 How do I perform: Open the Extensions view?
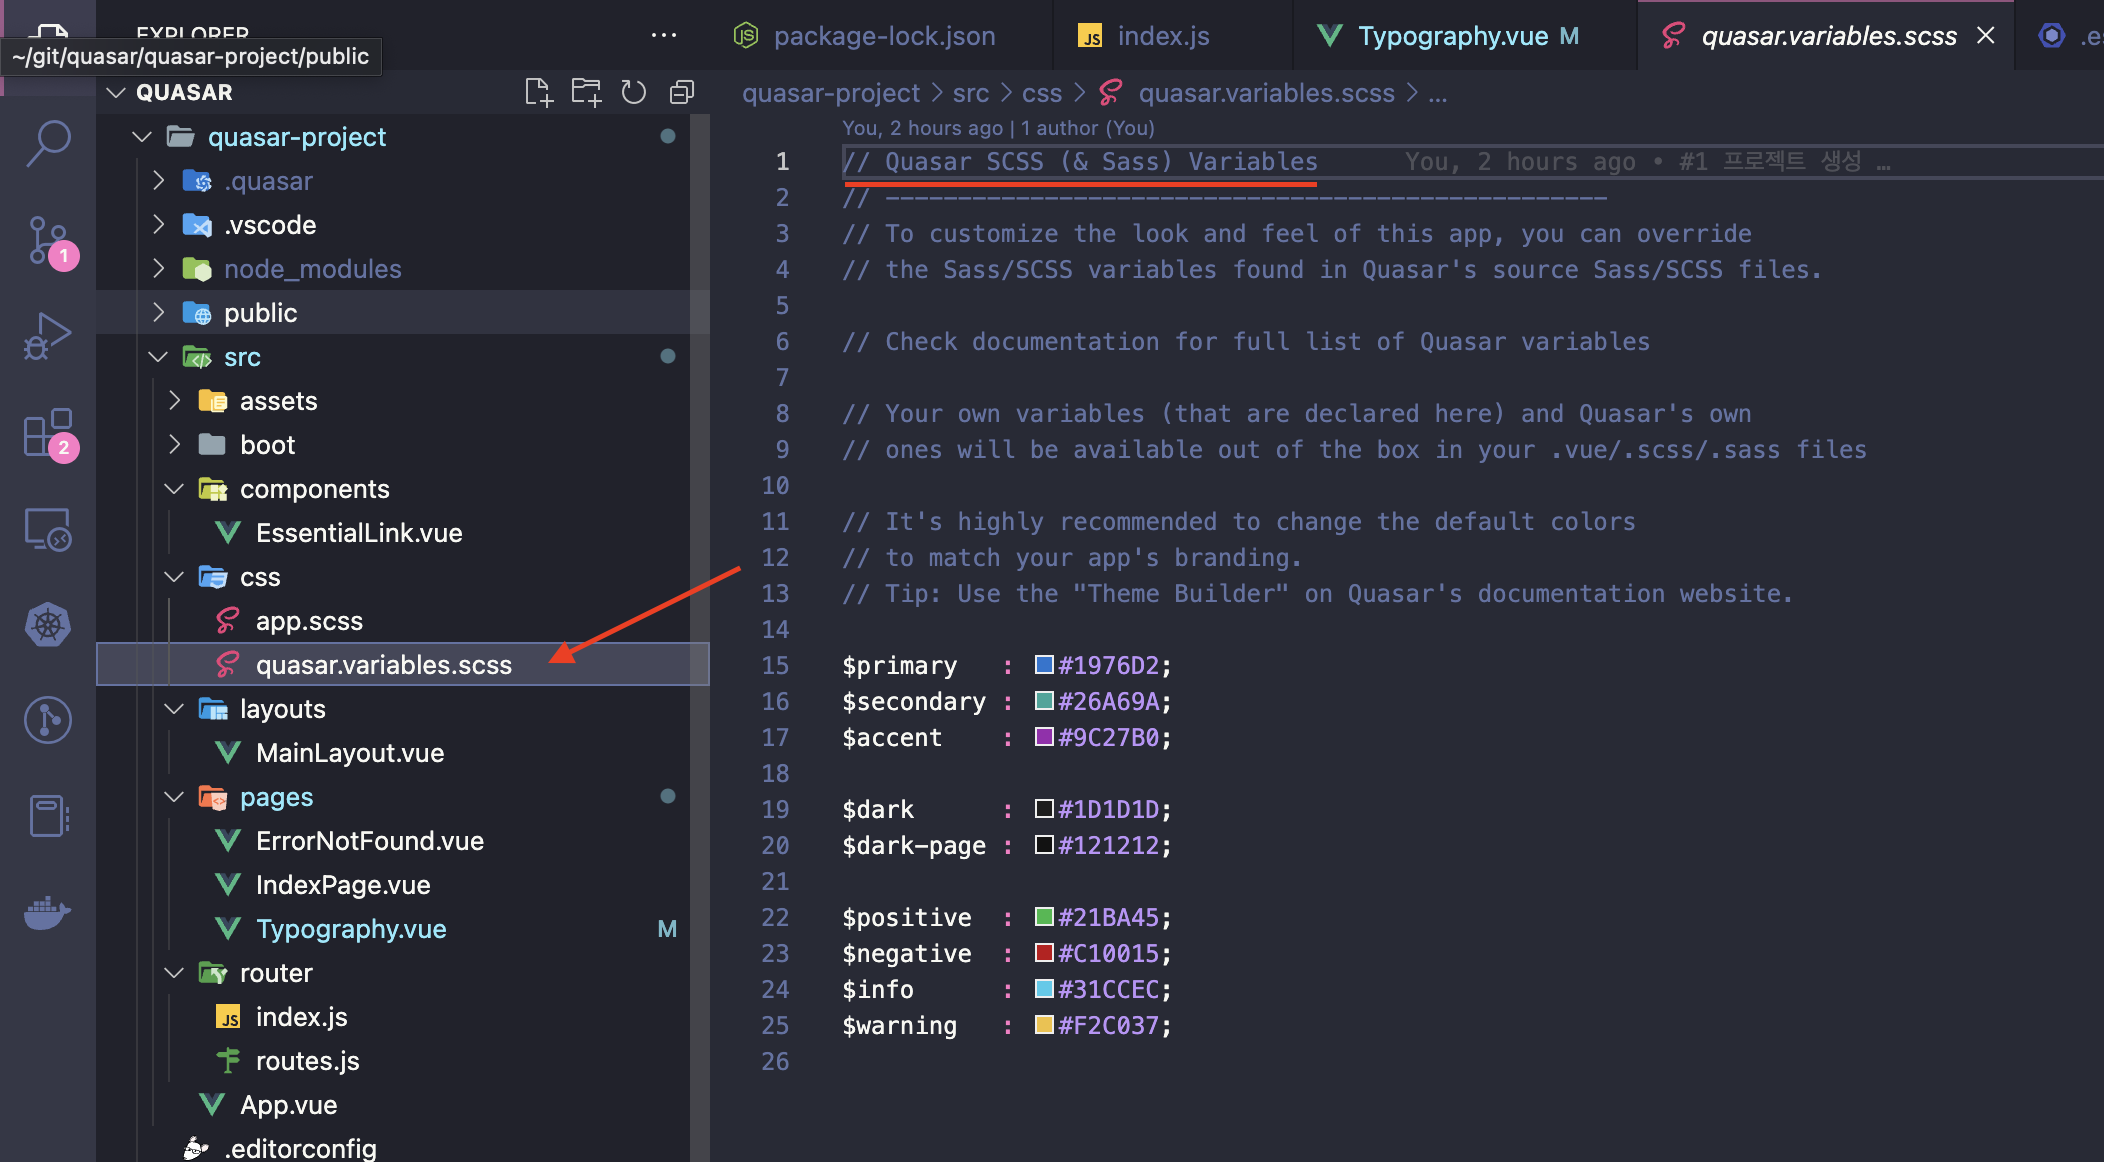(48, 432)
